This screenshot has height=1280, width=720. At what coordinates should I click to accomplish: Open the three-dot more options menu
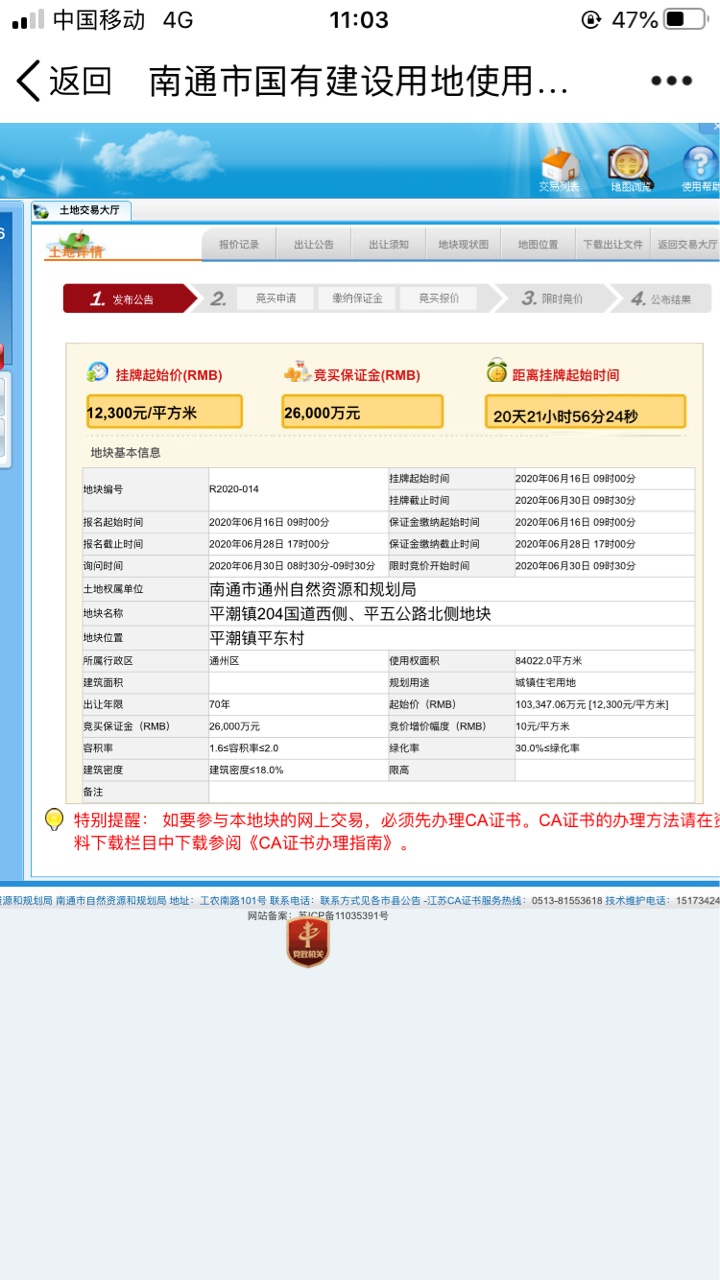pos(671,81)
